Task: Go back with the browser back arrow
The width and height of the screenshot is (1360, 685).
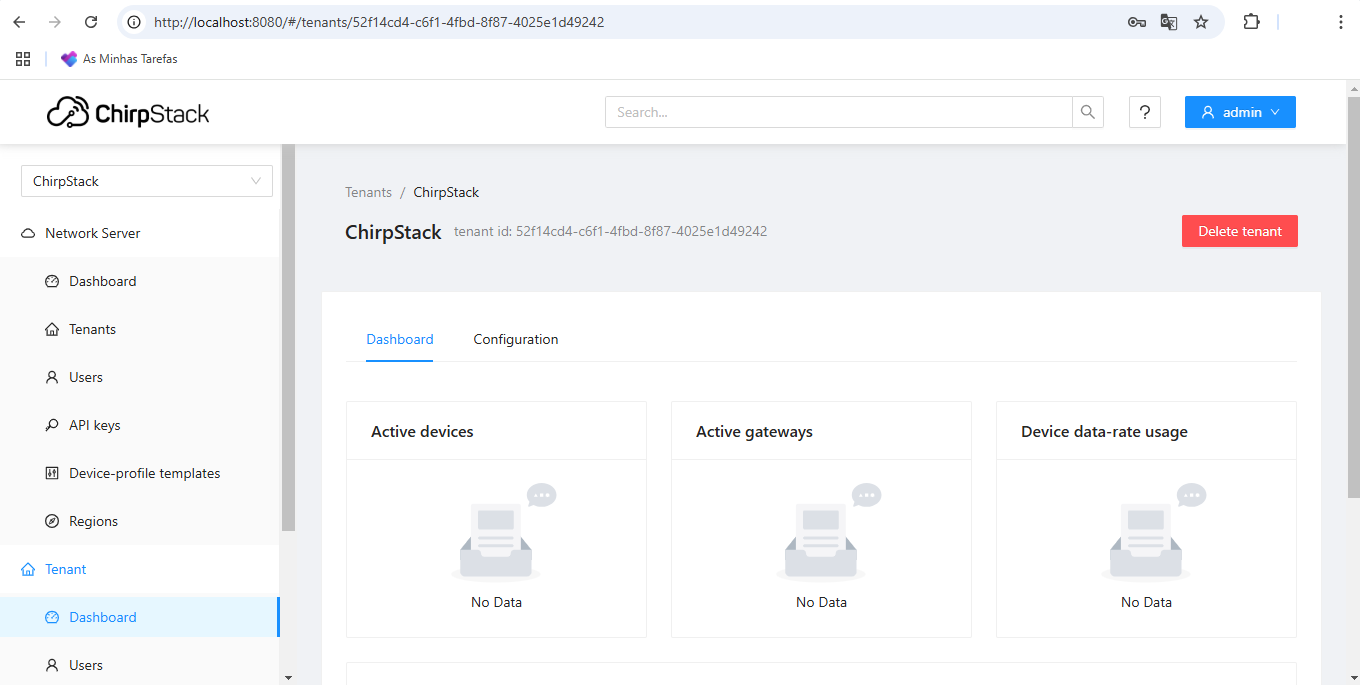Action: [19, 22]
